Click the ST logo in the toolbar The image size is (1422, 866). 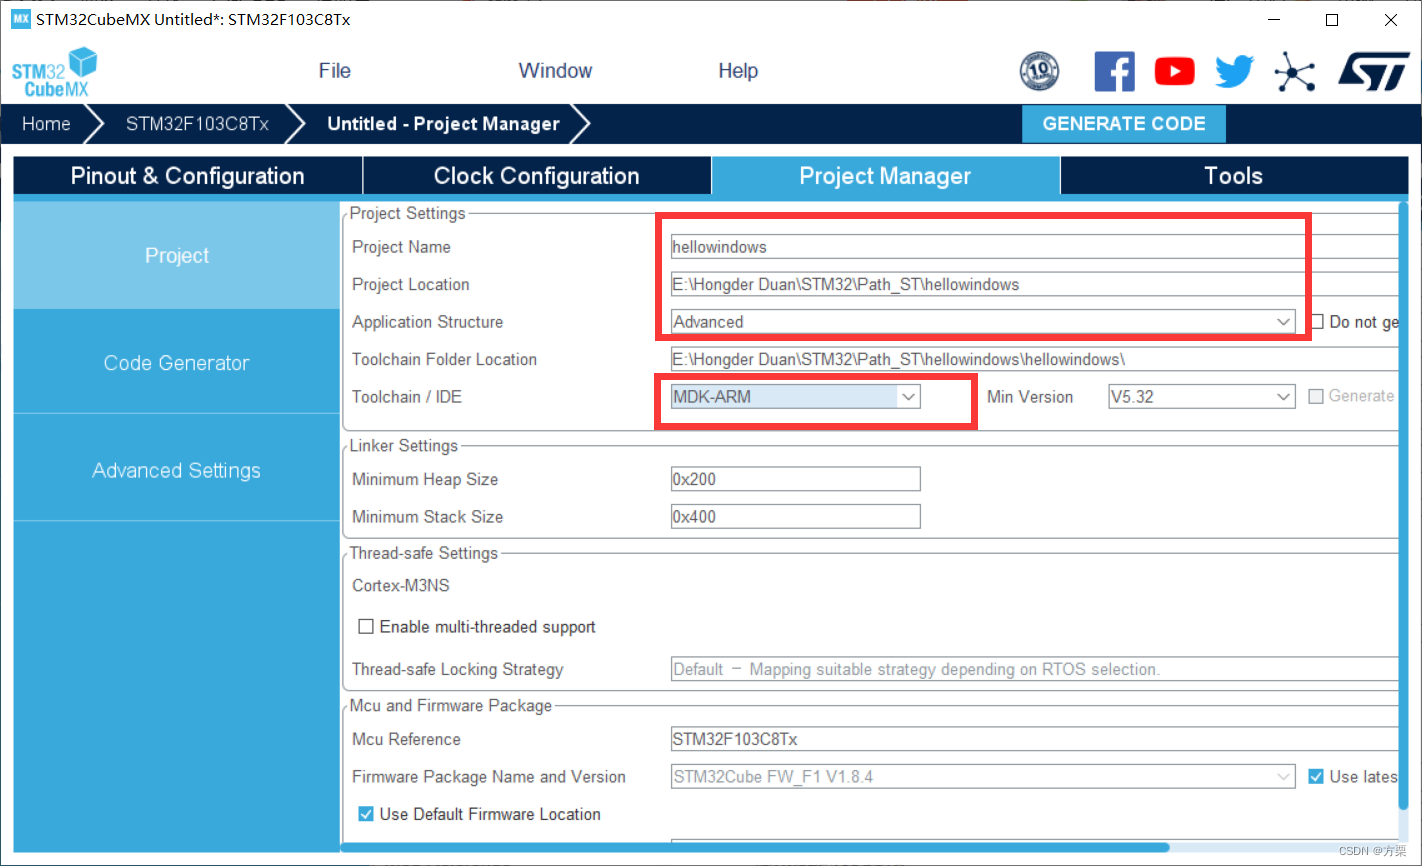1372,71
